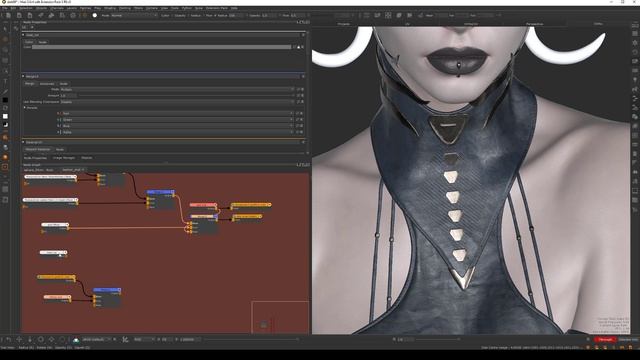Open the Patches menu
This screenshot has width=640, height=360.
(85, 8)
